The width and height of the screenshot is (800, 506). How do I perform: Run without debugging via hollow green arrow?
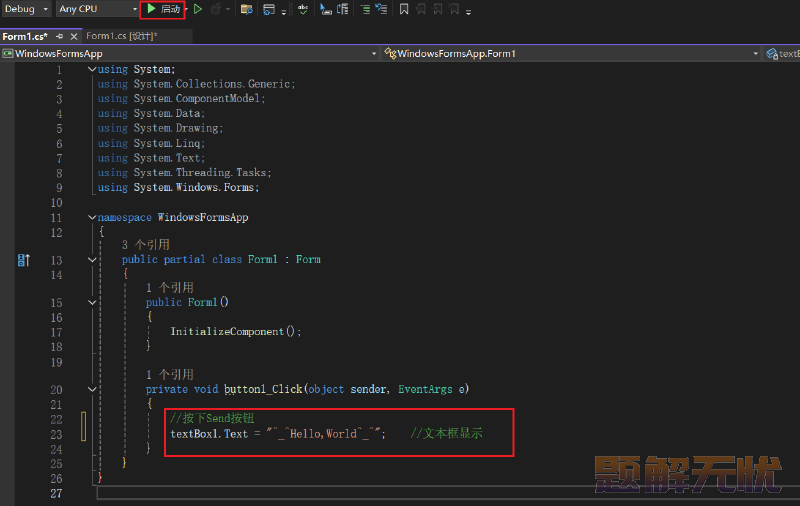coord(198,9)
